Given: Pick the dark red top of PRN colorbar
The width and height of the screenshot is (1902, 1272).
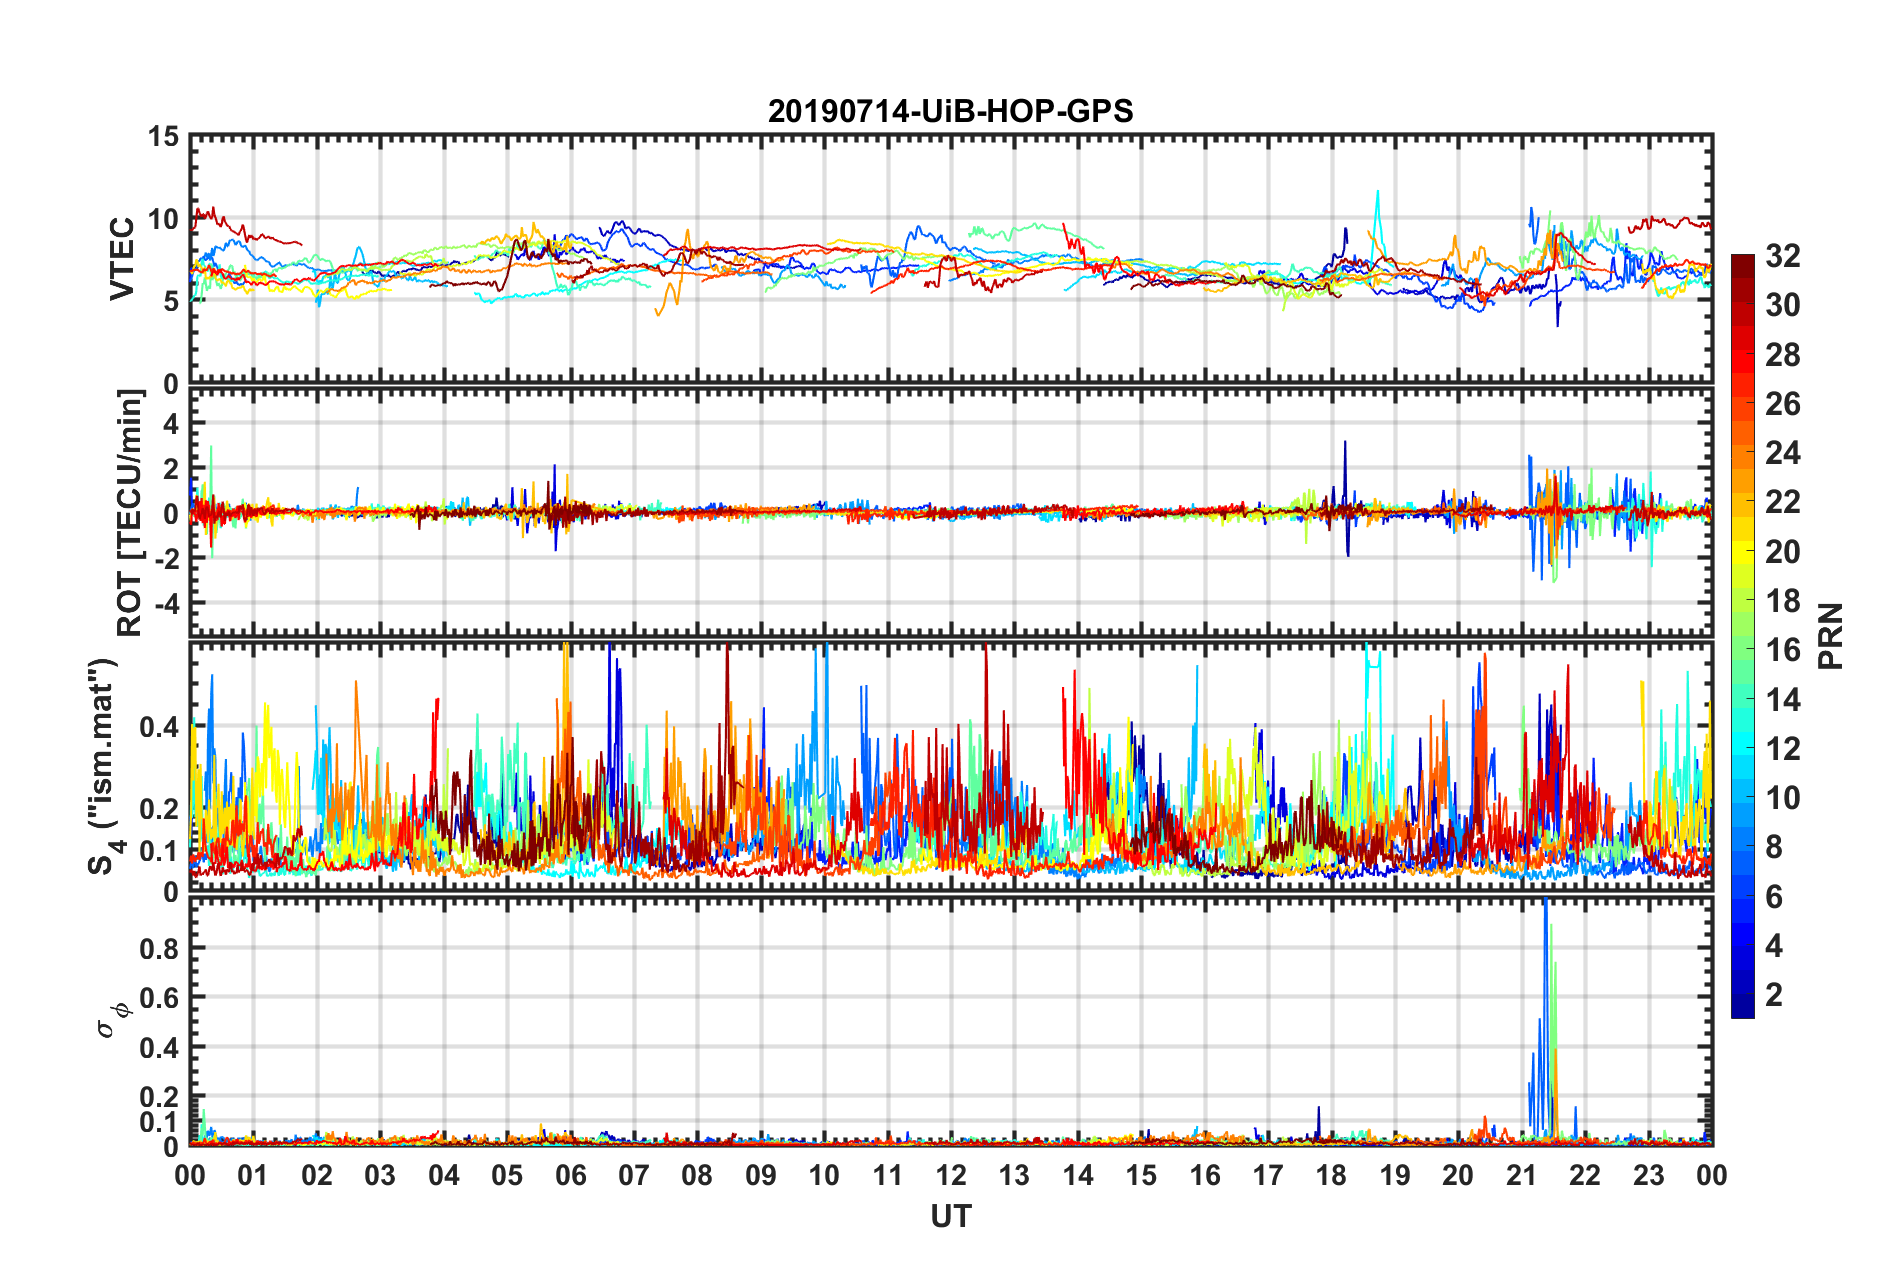Looking at the screenshot, I should 1742,262.
